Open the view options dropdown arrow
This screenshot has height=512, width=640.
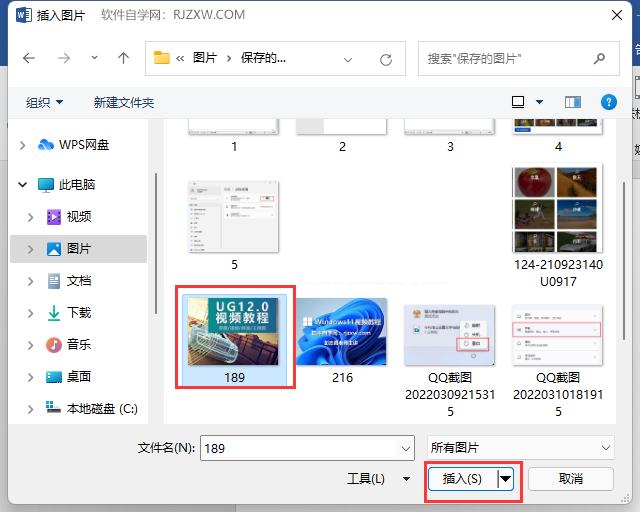click(539, 102)
